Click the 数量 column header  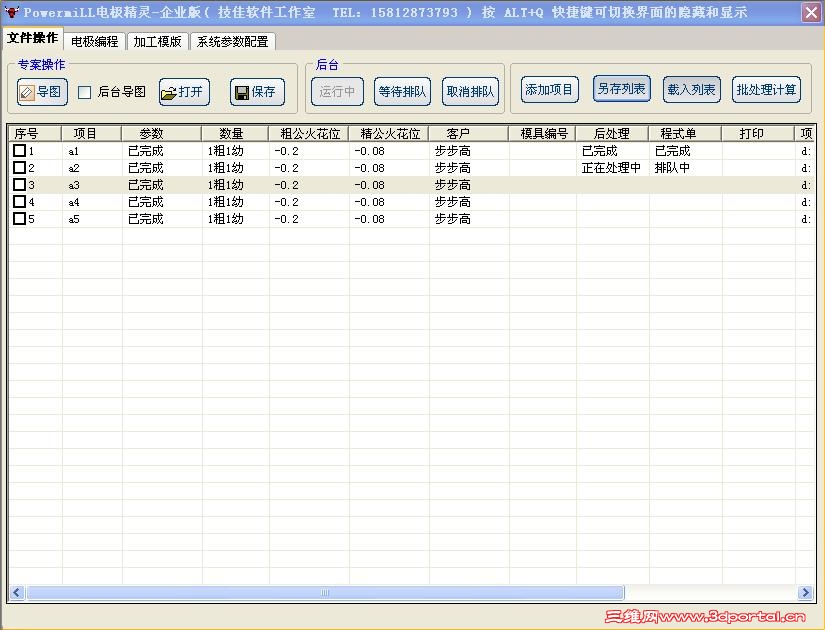point(235,134)
